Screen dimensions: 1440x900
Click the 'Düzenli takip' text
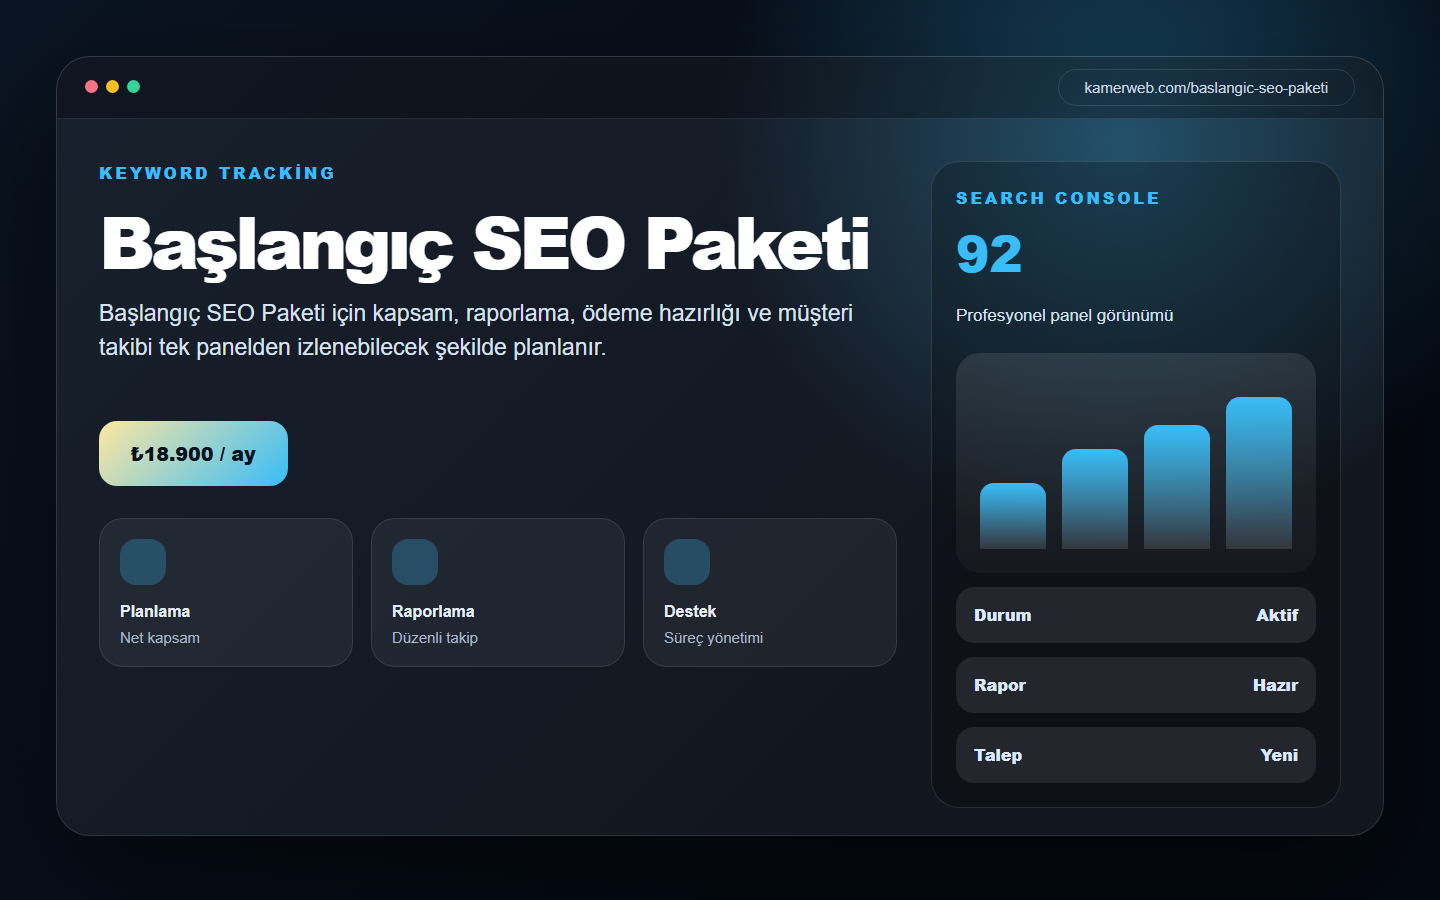click(435, 638)
